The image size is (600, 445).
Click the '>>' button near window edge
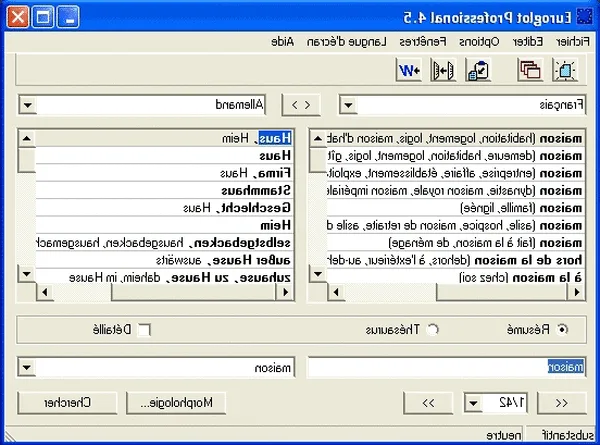561,403
